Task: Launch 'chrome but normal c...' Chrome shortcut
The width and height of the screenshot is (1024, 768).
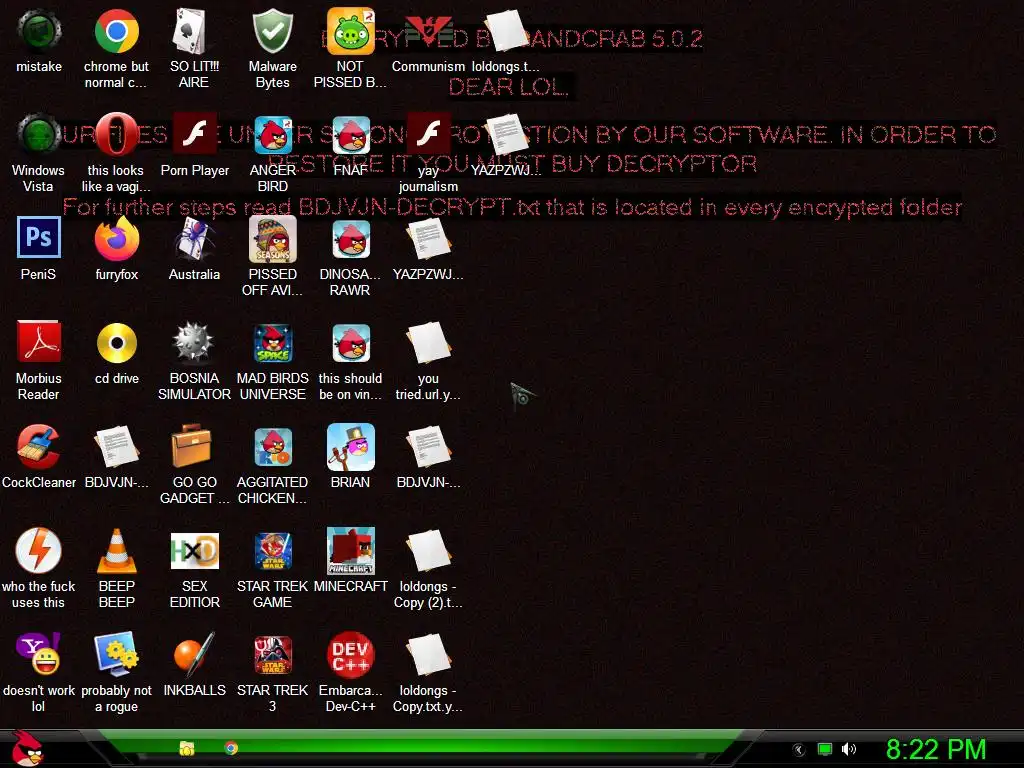Action: (x=116, y=31)
